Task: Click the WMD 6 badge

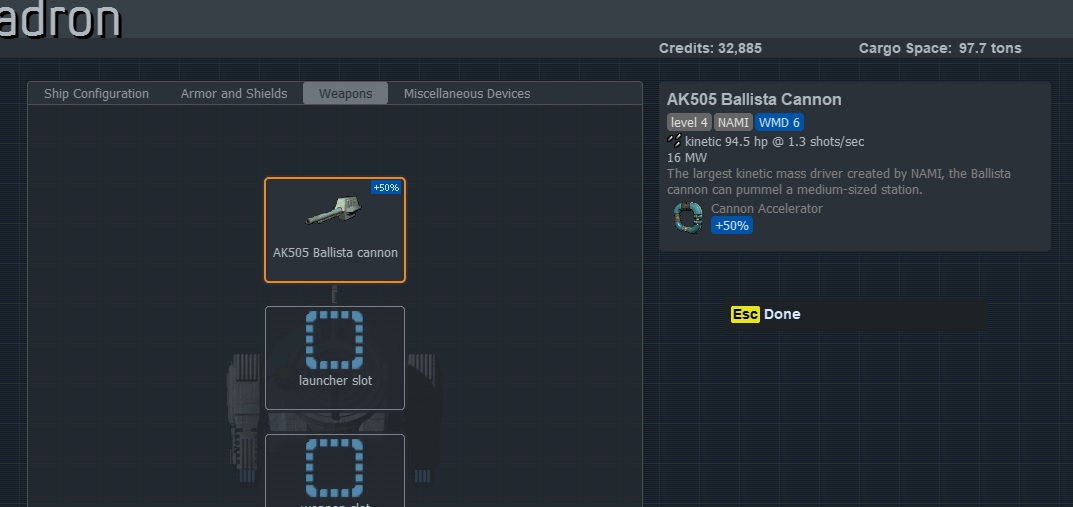Action: coord(779,123)
